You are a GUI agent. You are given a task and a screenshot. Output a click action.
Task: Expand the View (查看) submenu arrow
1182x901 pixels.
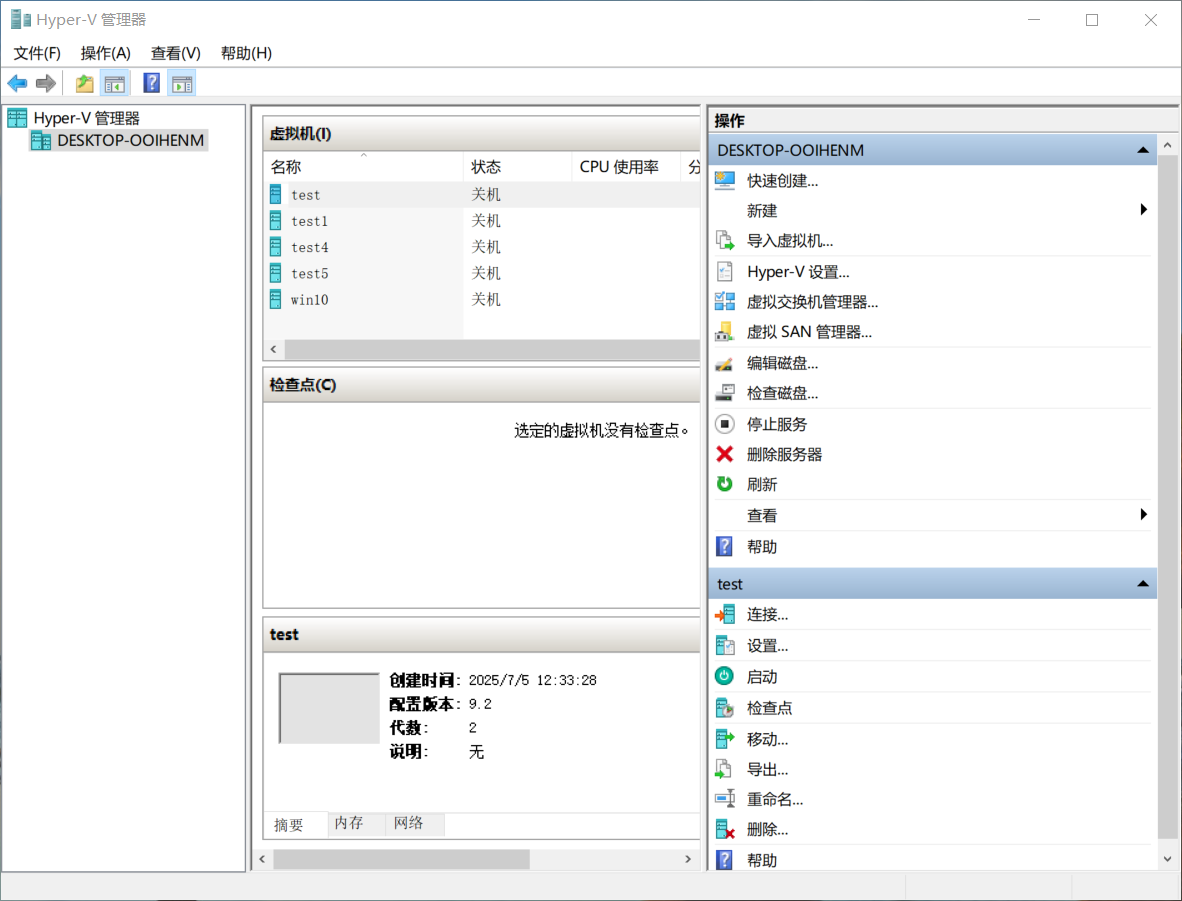(1143, 515)
